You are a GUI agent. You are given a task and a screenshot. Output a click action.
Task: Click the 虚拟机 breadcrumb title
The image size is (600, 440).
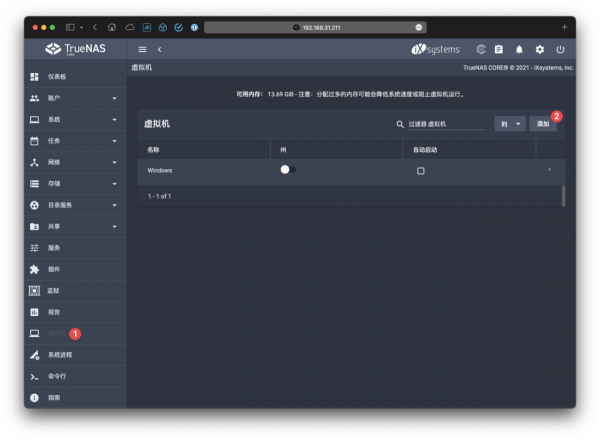click(142, 68)
